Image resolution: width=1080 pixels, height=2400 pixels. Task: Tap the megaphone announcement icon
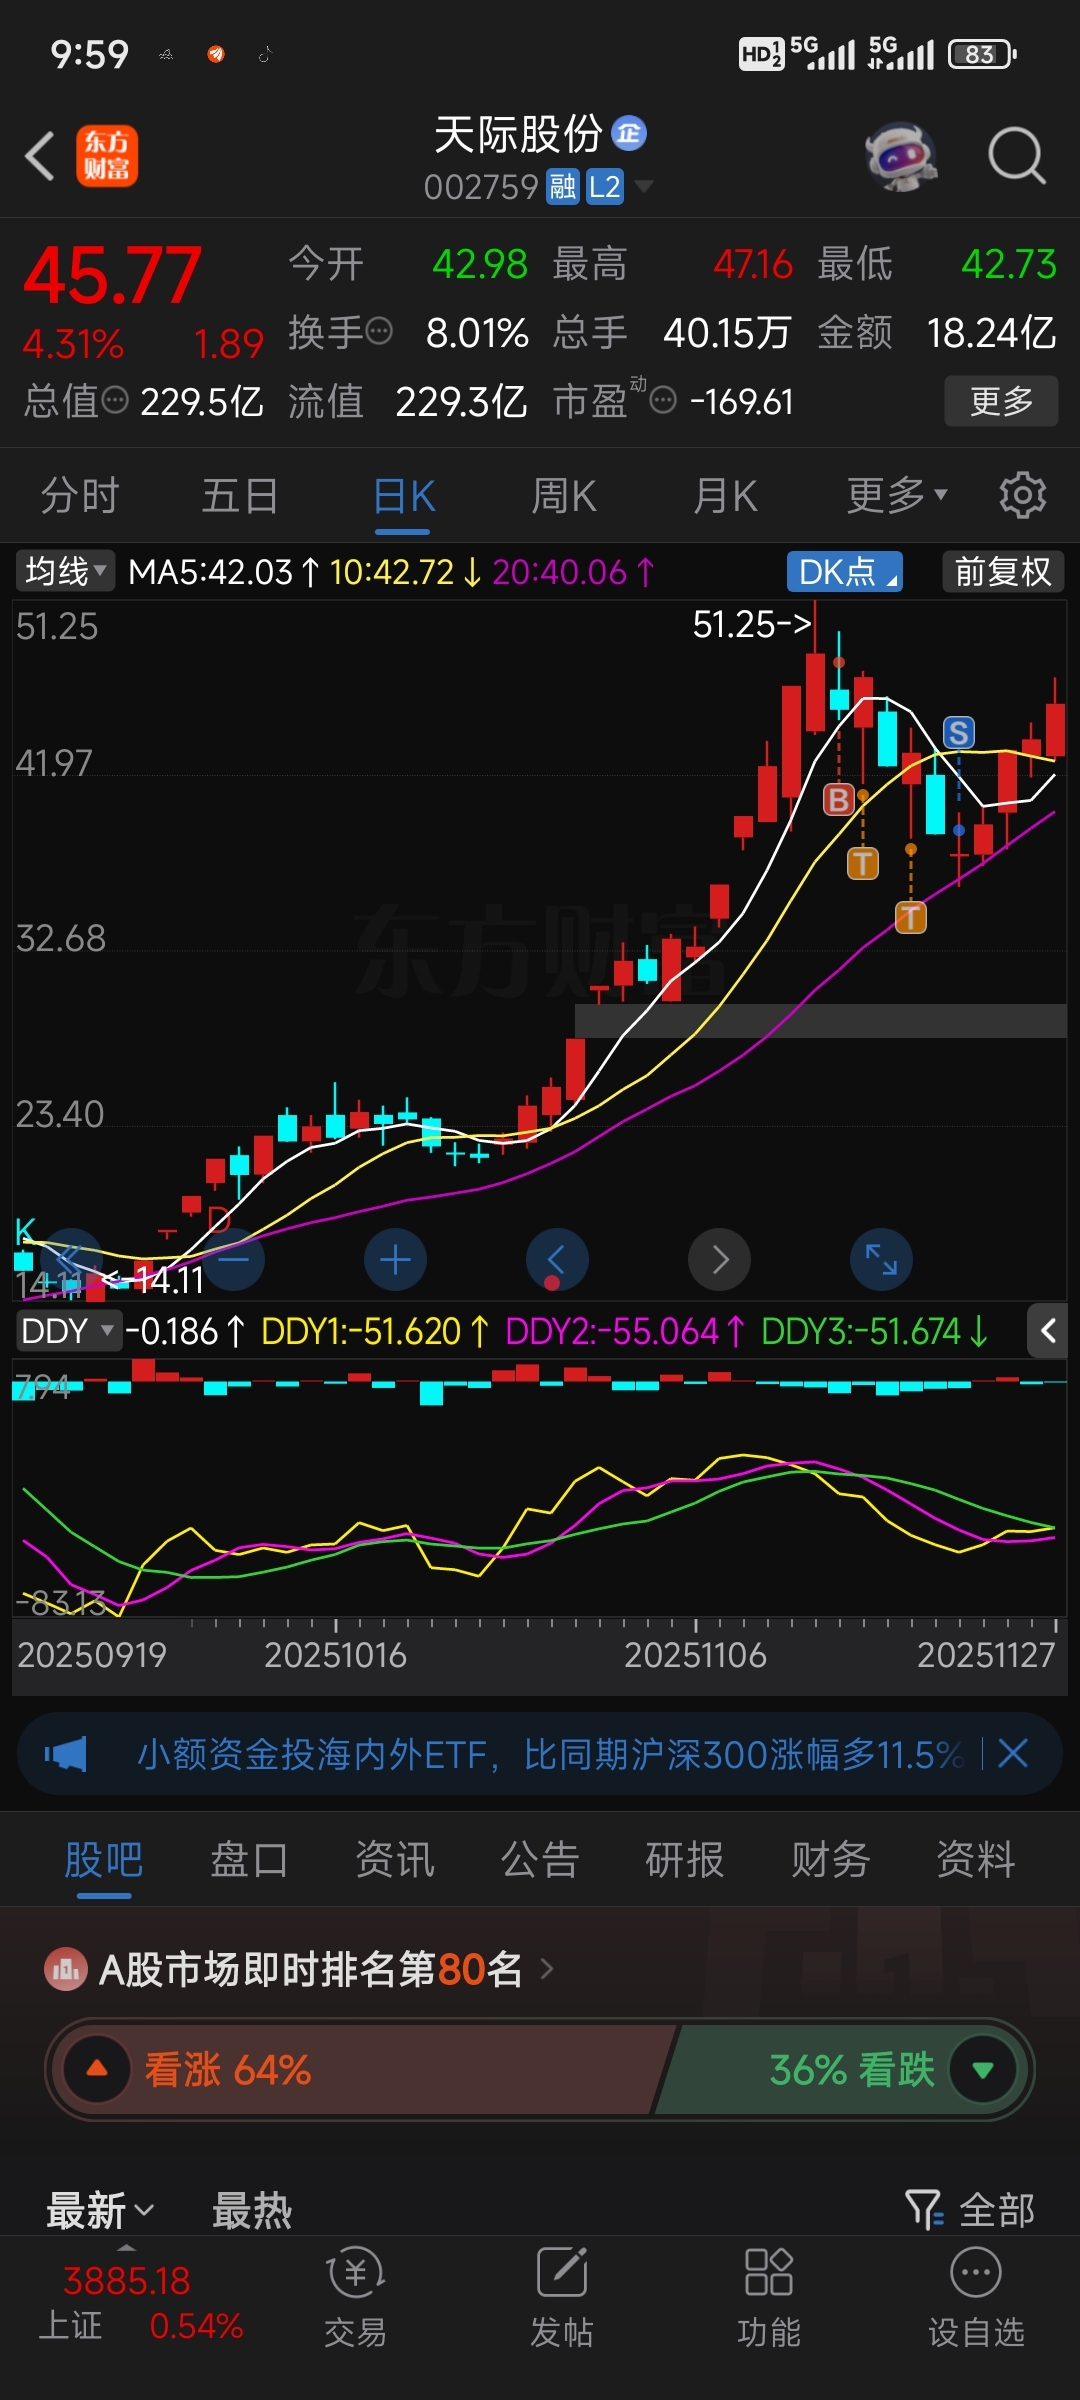click(x=66, y=1754)
